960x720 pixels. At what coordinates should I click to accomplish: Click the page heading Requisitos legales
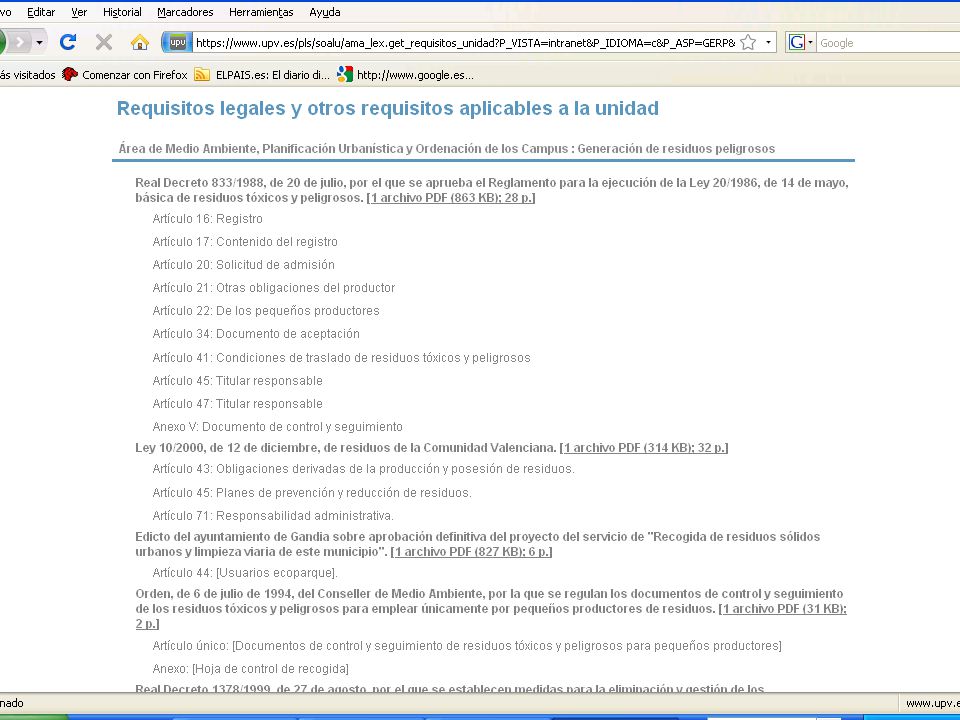(388, 108)
